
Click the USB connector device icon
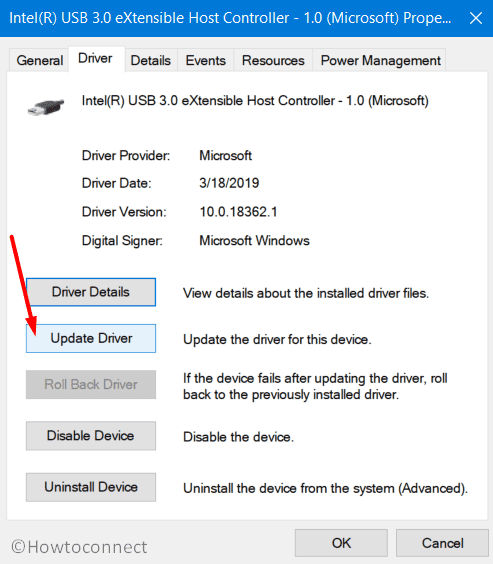point(46,107)
